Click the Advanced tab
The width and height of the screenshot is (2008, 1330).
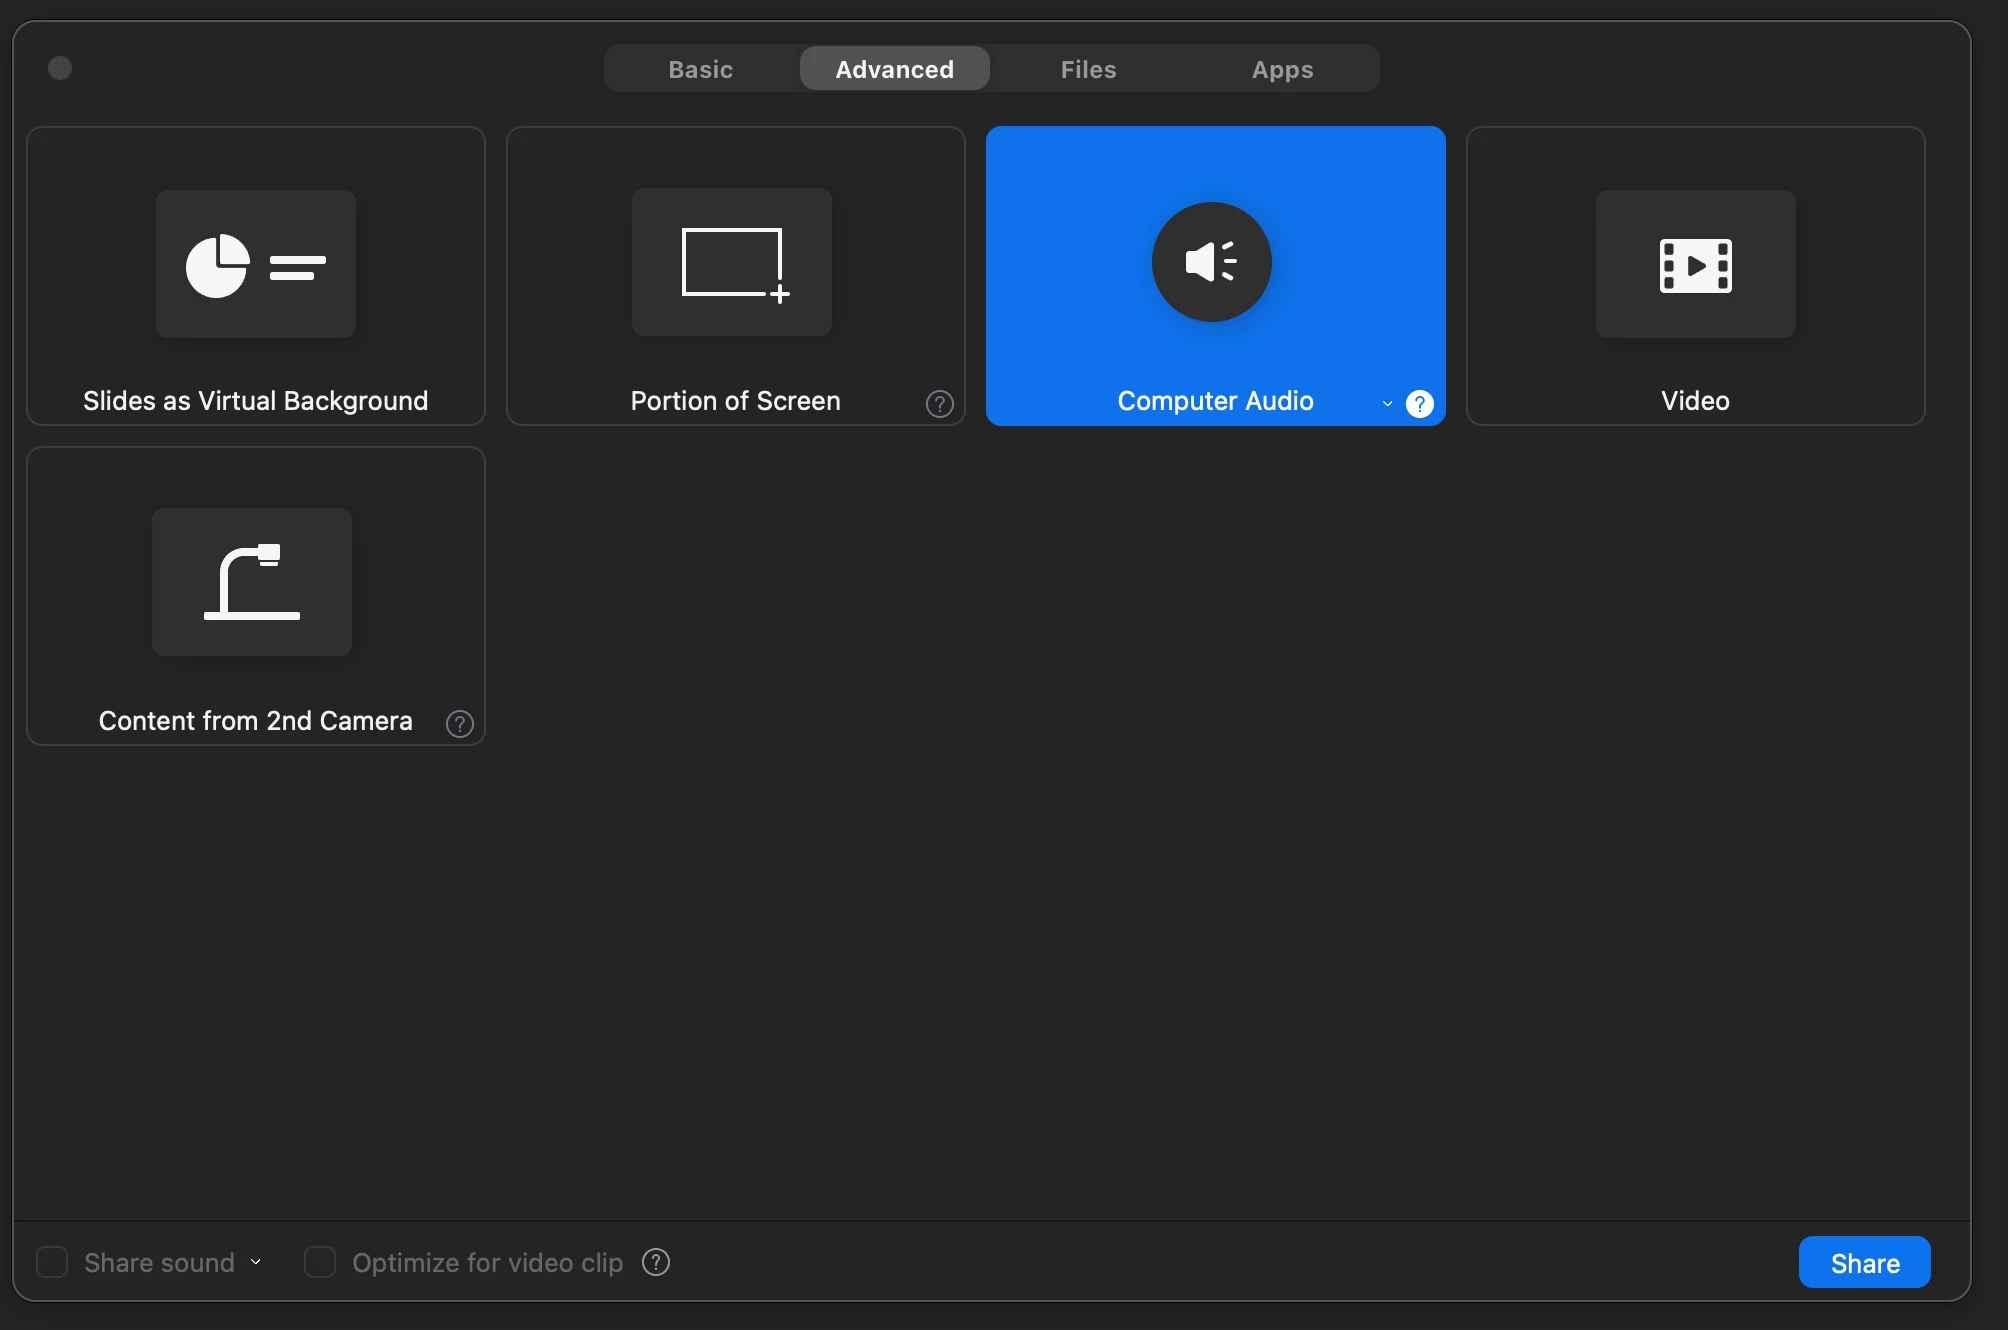[x=894, y=69]
